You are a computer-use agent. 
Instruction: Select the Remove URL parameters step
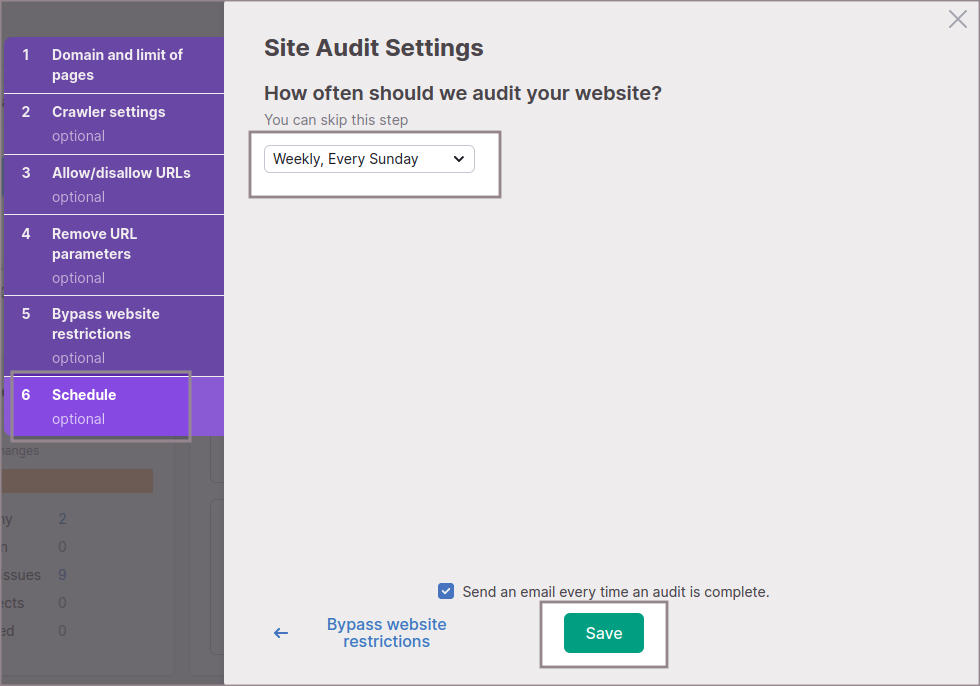point(94,244)
